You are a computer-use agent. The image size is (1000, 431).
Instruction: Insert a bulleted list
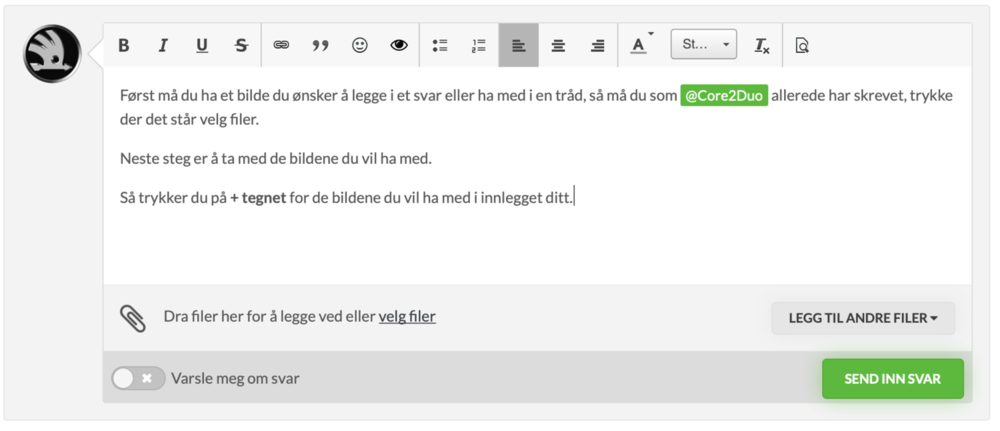click(x=439, y=45)
